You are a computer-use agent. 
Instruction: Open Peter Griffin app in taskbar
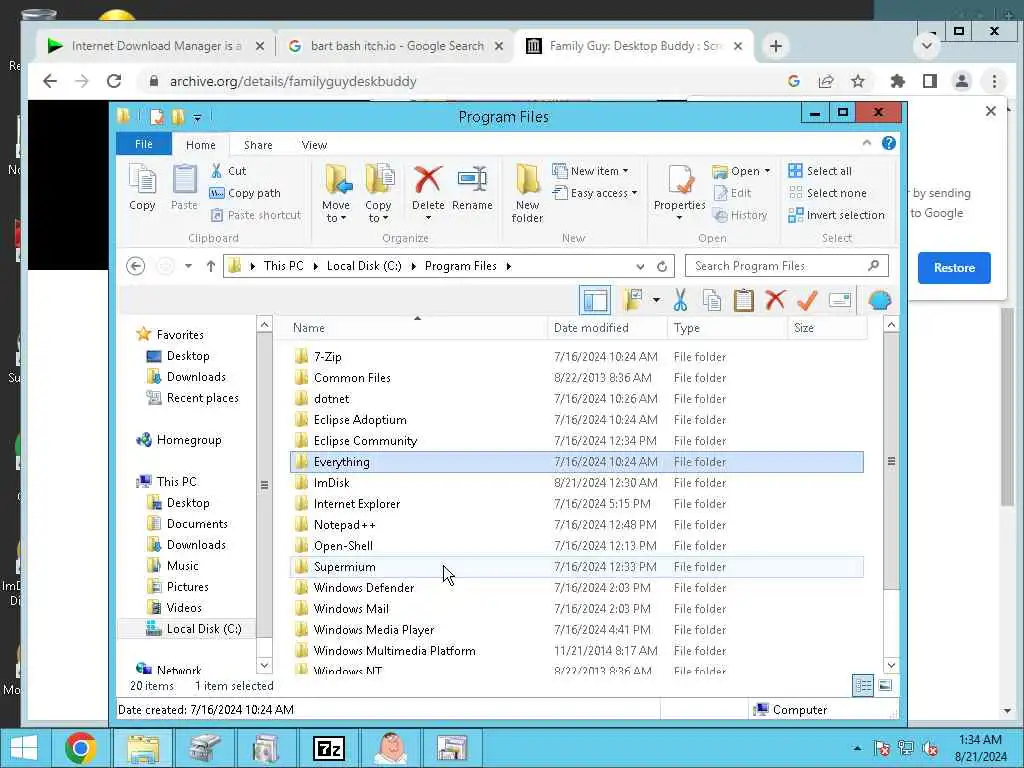point(391,748)
